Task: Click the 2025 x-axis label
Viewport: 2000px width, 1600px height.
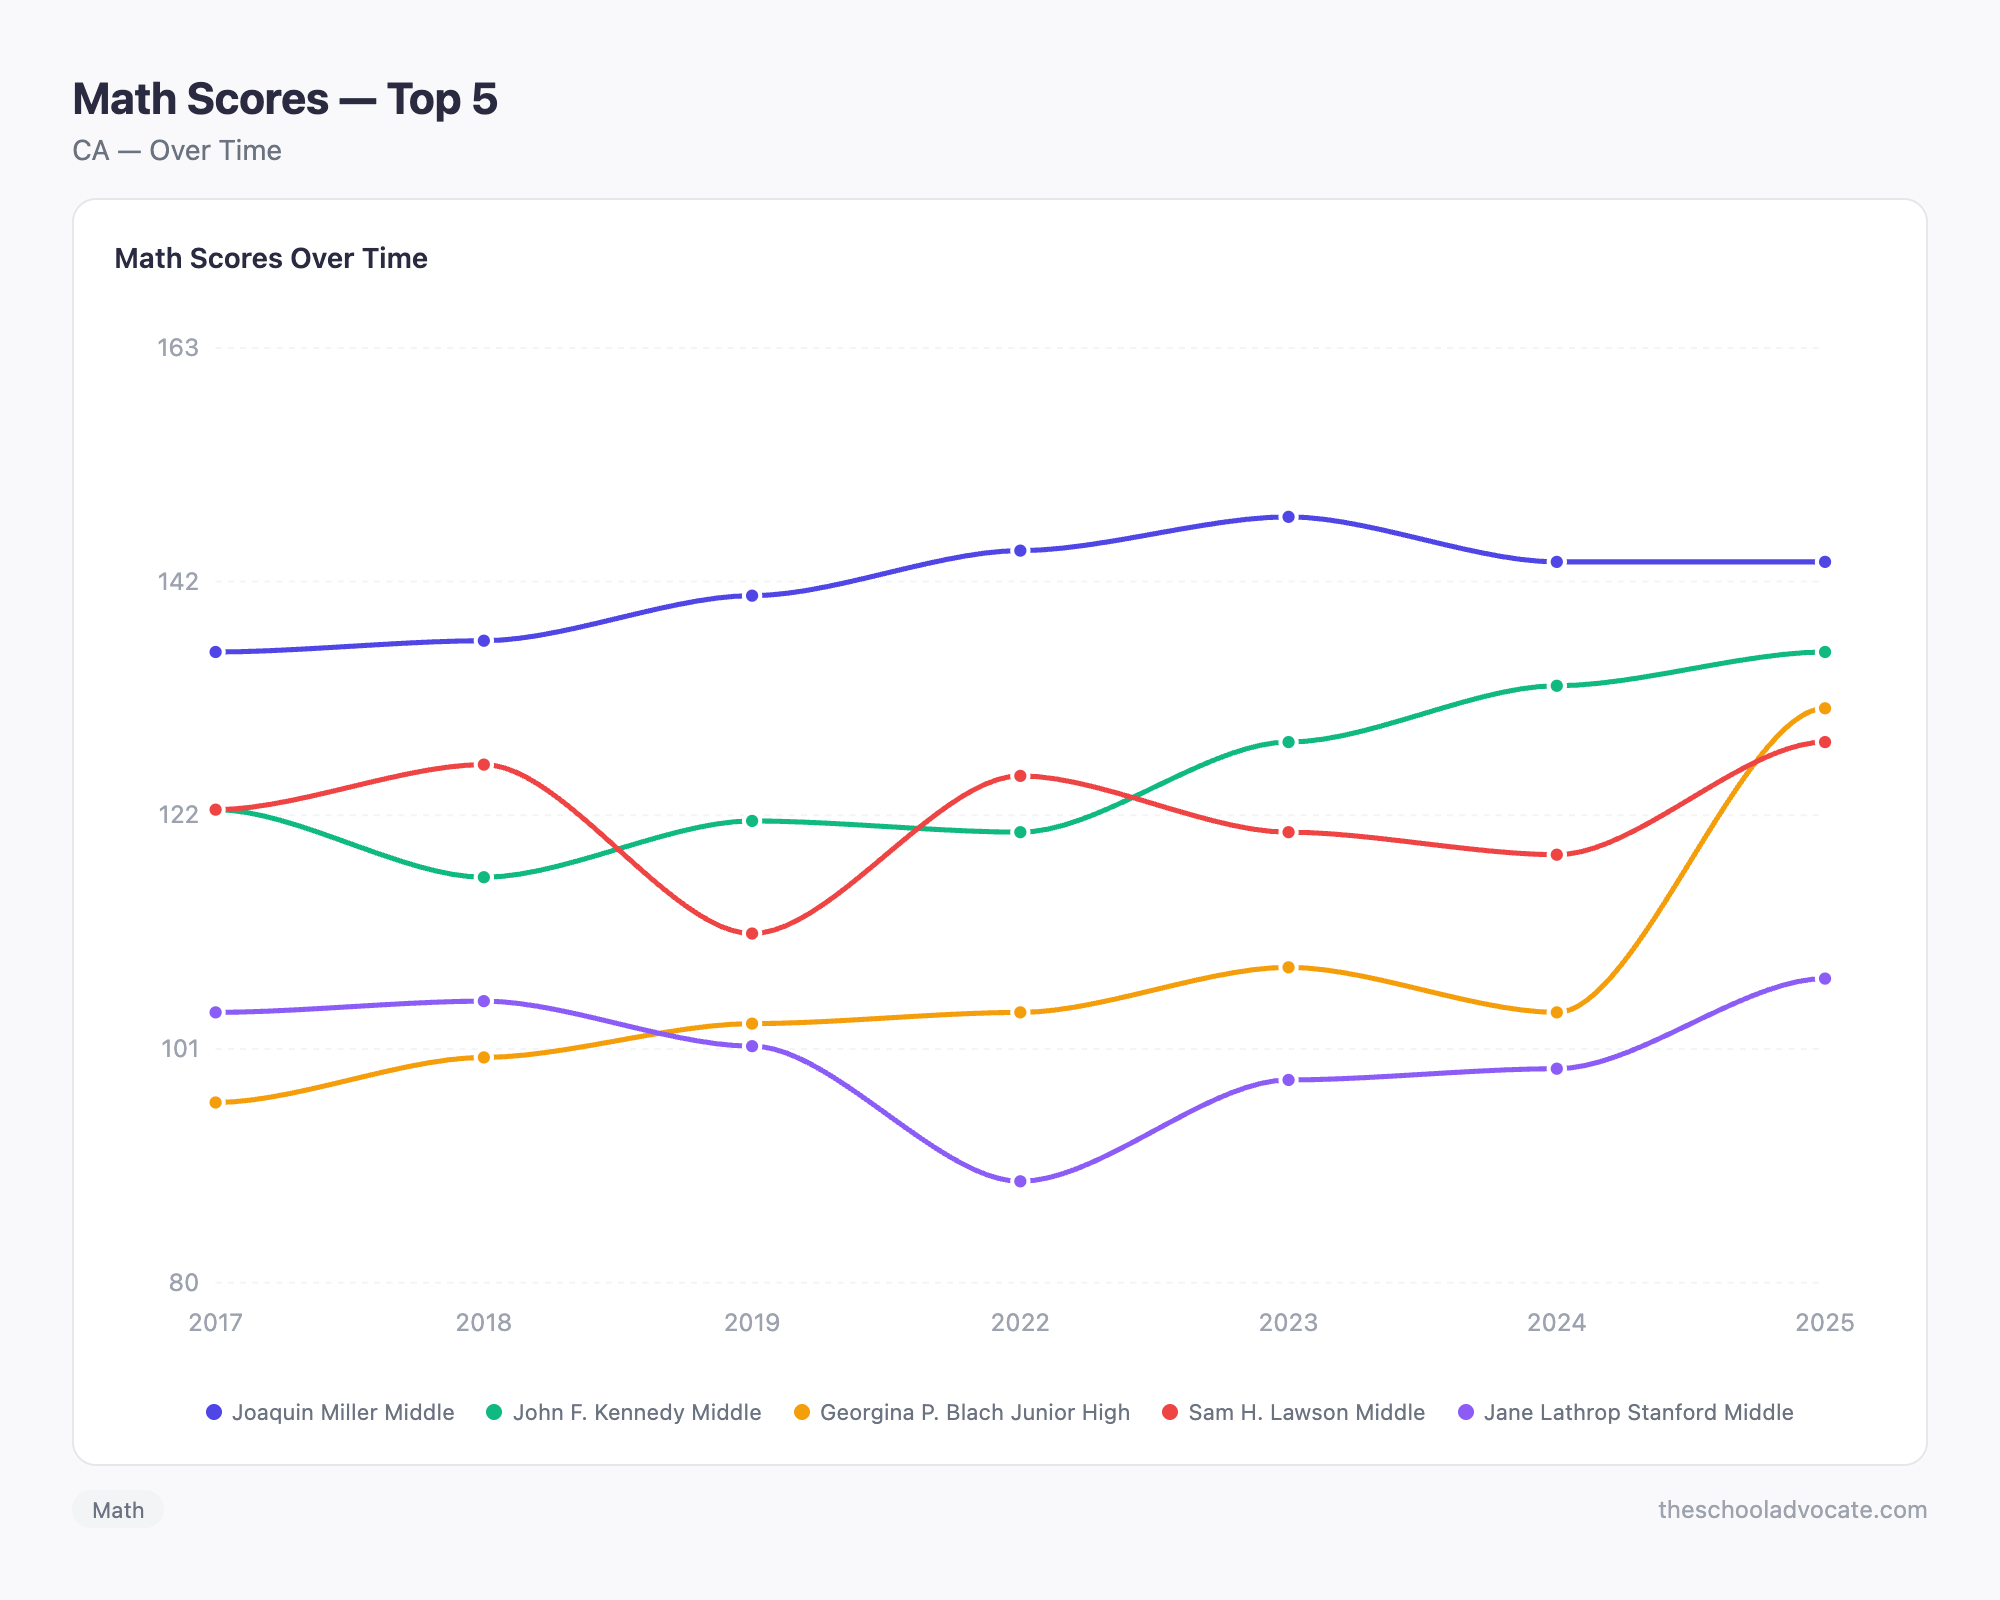Action: pyautogui.click(x=1824, y=1322)
